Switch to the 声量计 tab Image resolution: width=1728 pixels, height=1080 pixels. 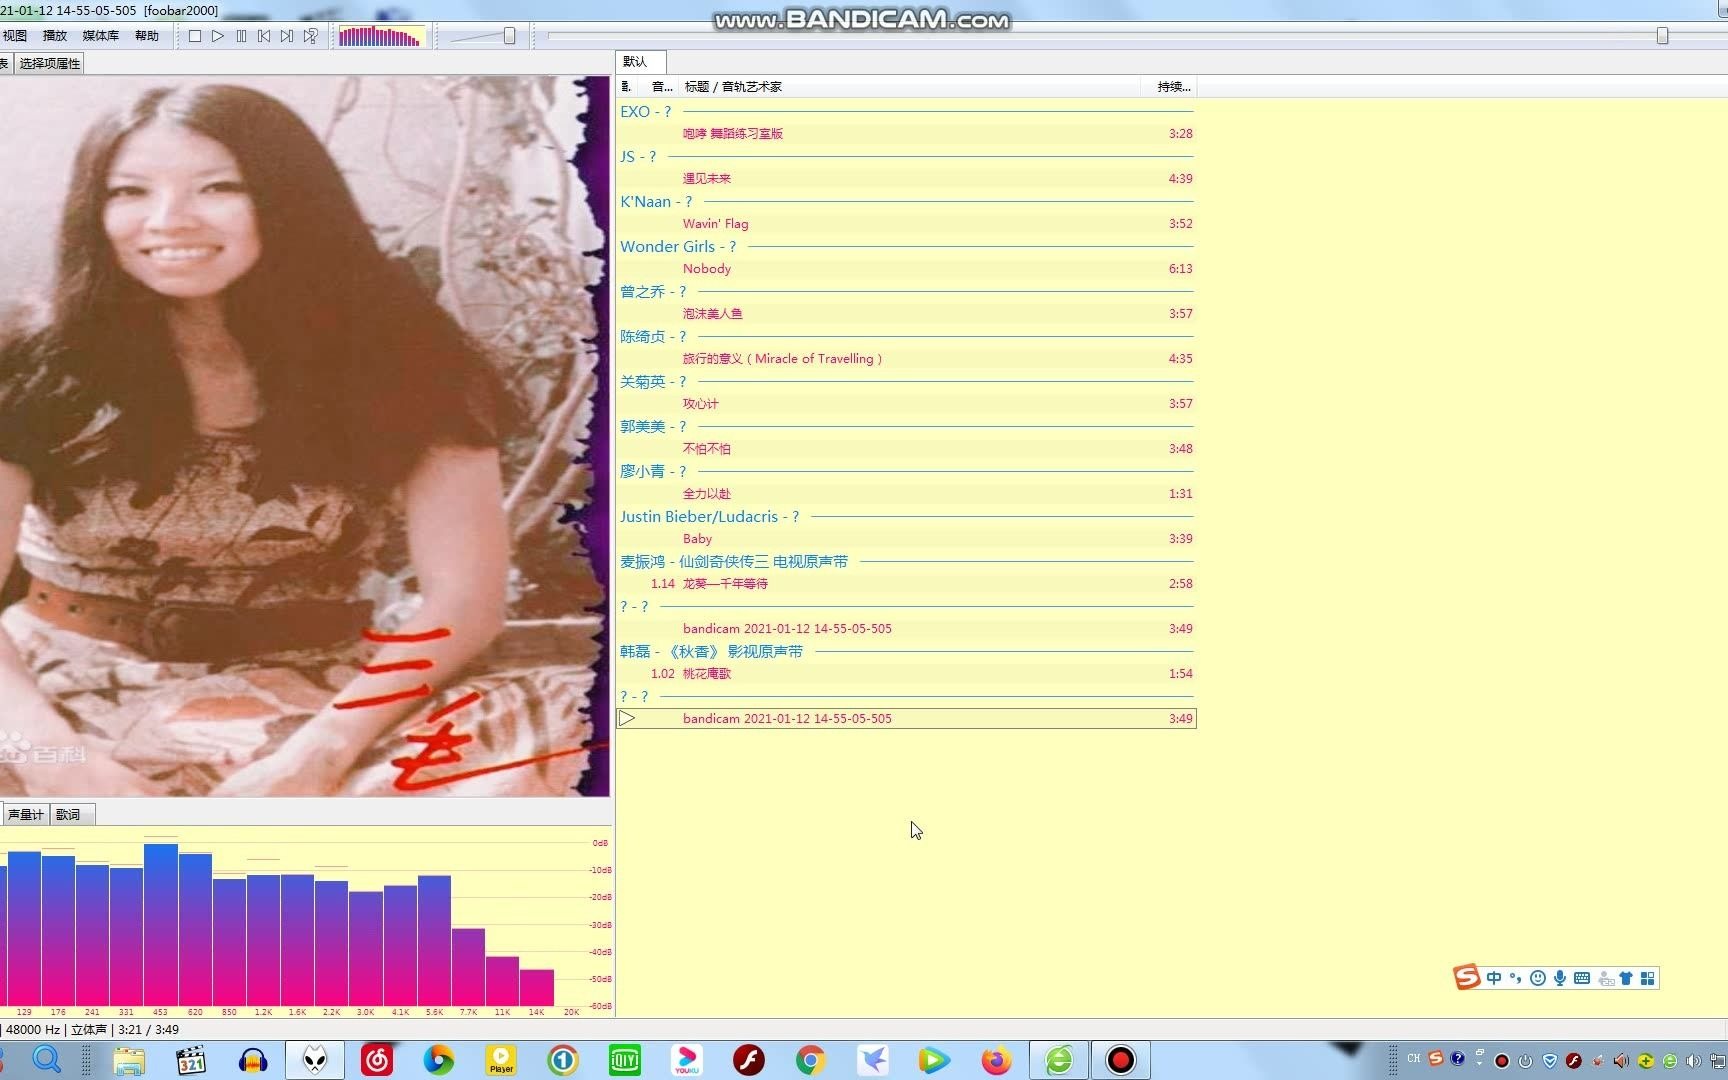pyautogui.click(x=25, y=814)
